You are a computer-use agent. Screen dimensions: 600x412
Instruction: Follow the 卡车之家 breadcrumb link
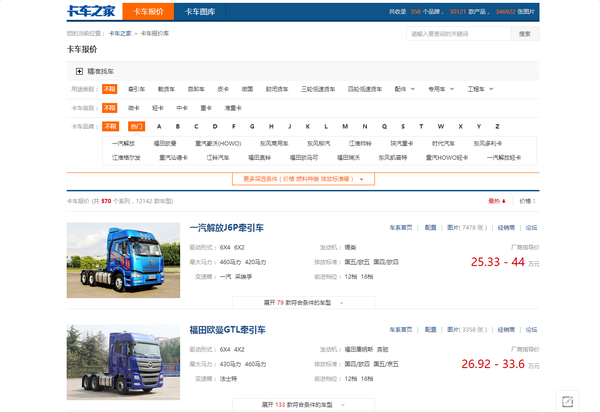[x=120, y=33]
